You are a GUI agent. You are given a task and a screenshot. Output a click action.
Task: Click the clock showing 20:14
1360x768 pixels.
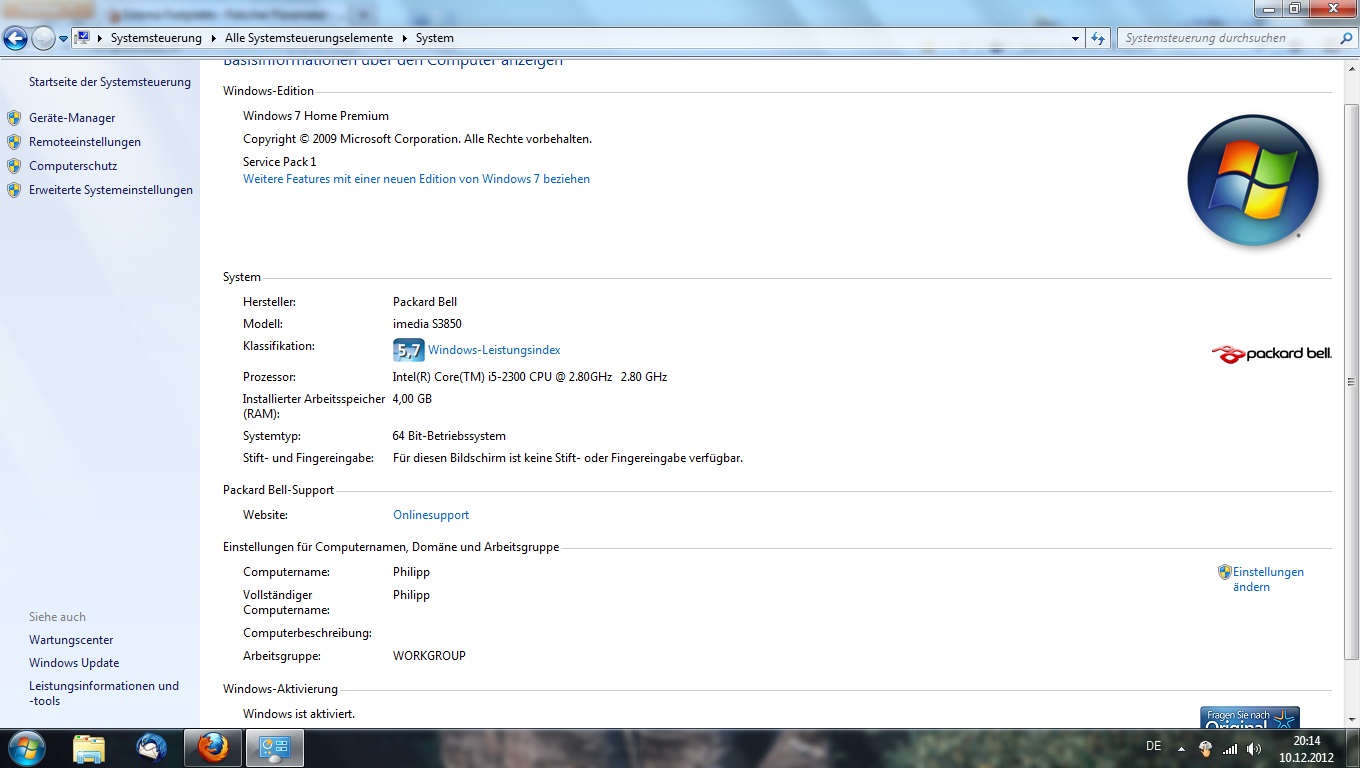pos(1306,748)
